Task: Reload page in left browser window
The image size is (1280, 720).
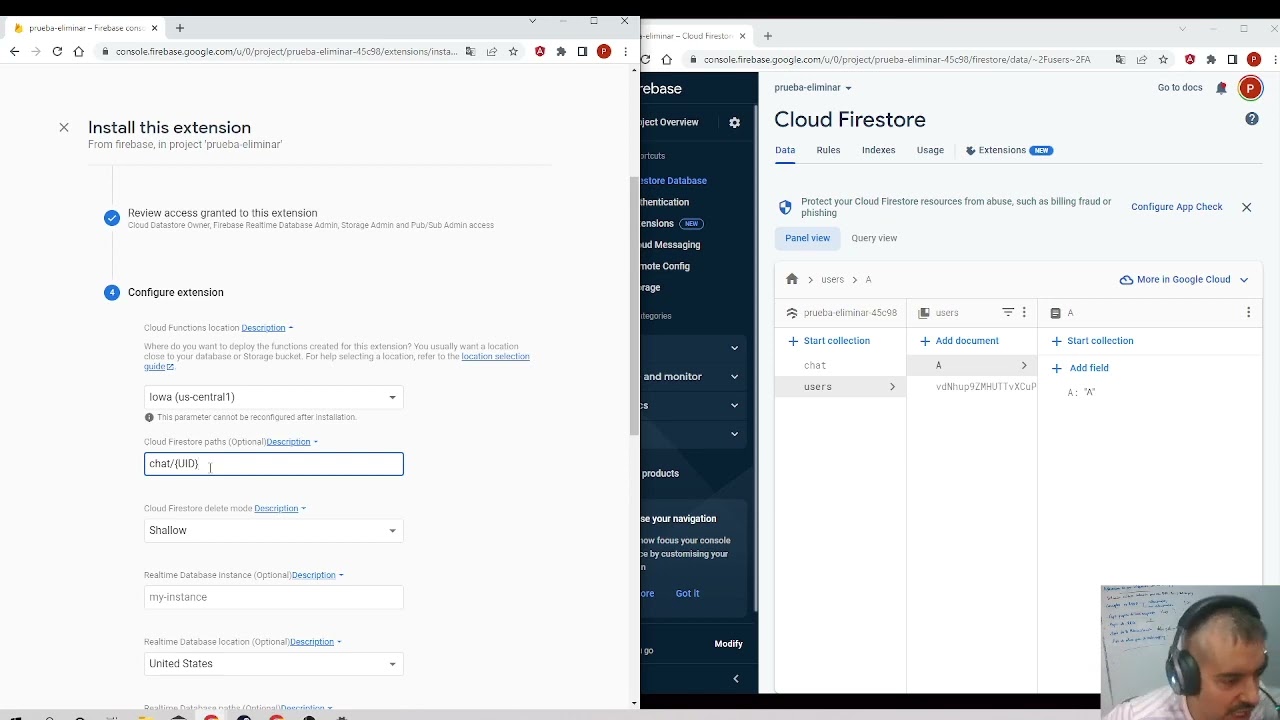Action: point(57,51)
